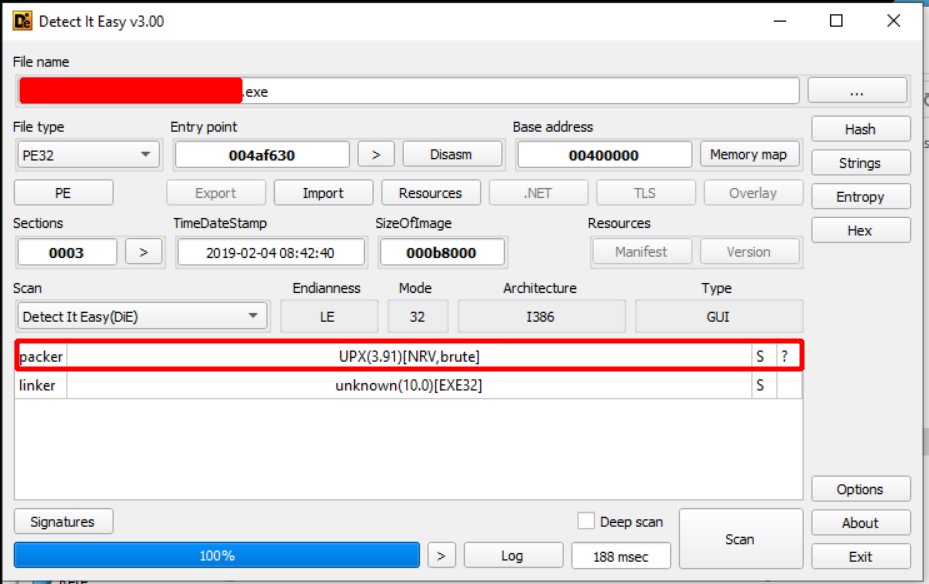Open the Strings viewer
Viewport: 929px width, 584px height.
point(860,163)
